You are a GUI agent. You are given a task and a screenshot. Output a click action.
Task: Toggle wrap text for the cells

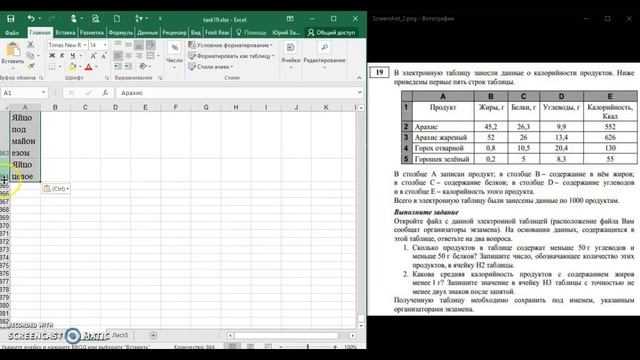pyautogui.click(x=151, y=45)
